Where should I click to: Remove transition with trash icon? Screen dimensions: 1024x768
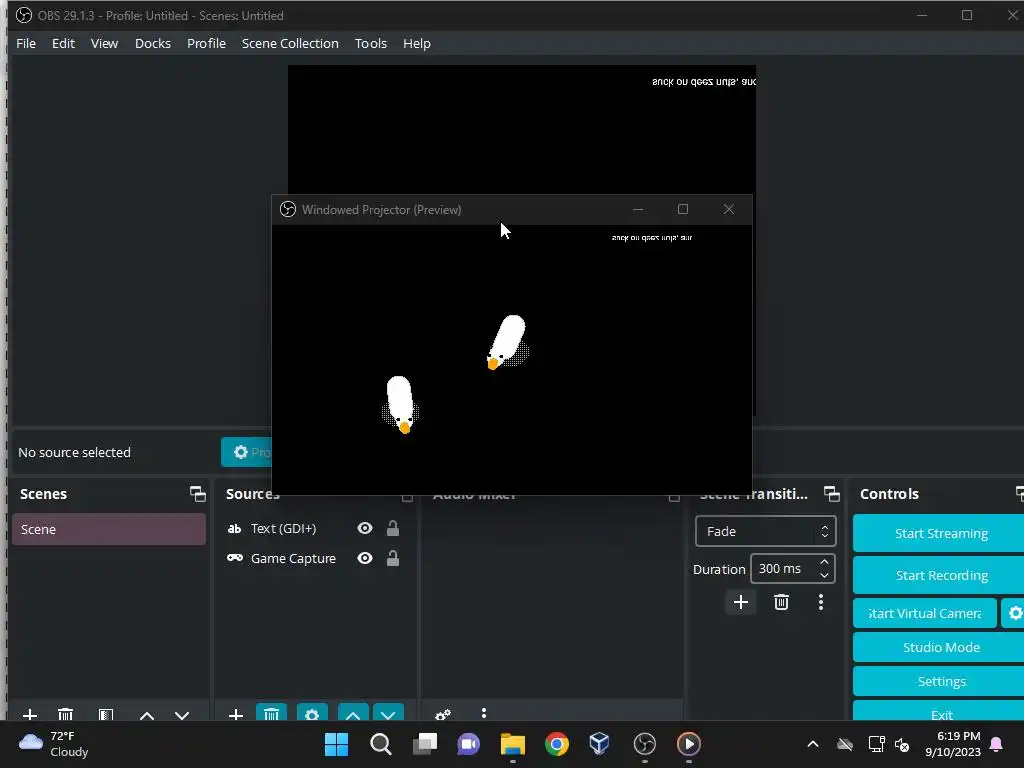pos(781,602)
